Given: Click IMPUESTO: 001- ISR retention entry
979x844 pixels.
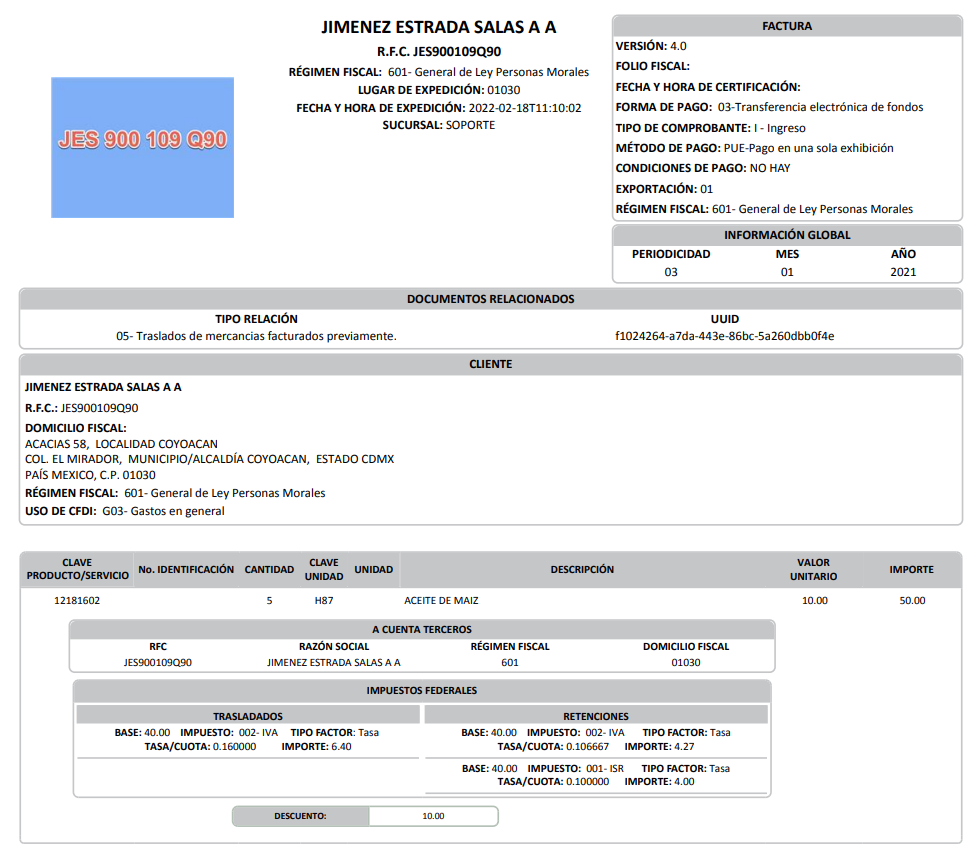Looking at the screenshot, I should tap(576, 768).
